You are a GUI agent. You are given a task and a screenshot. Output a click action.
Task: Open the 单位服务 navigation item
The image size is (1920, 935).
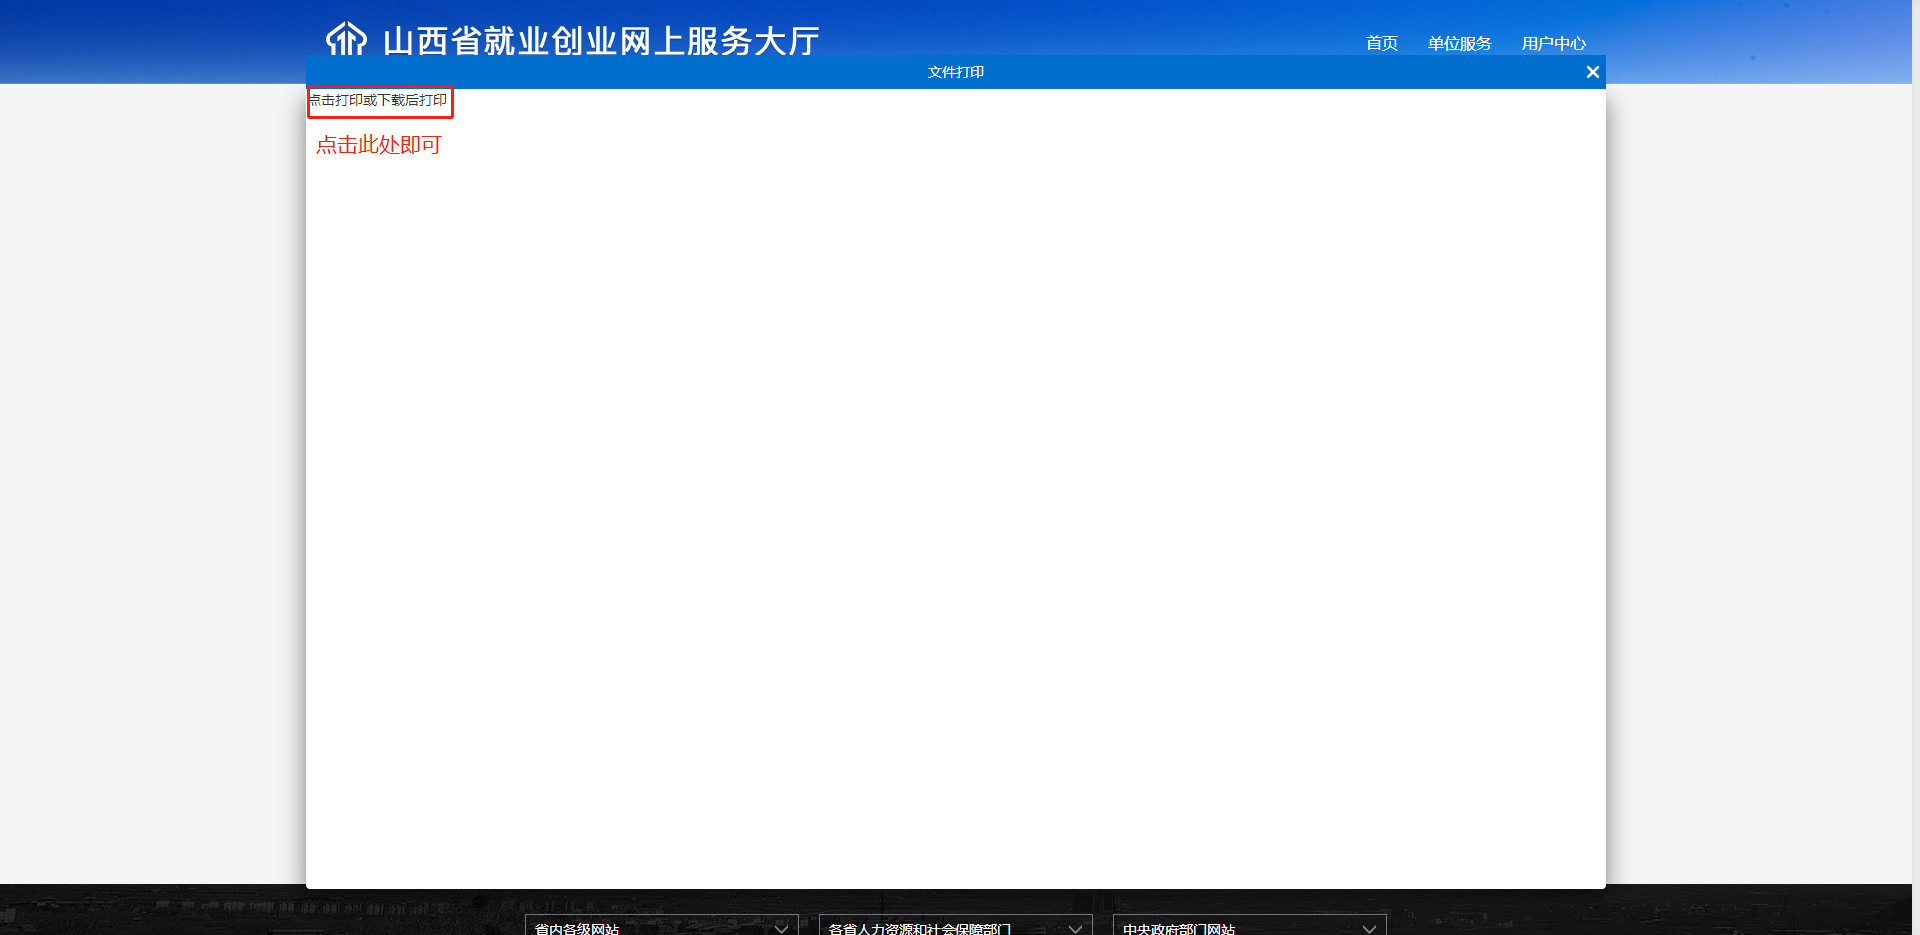coord(1460,43)
